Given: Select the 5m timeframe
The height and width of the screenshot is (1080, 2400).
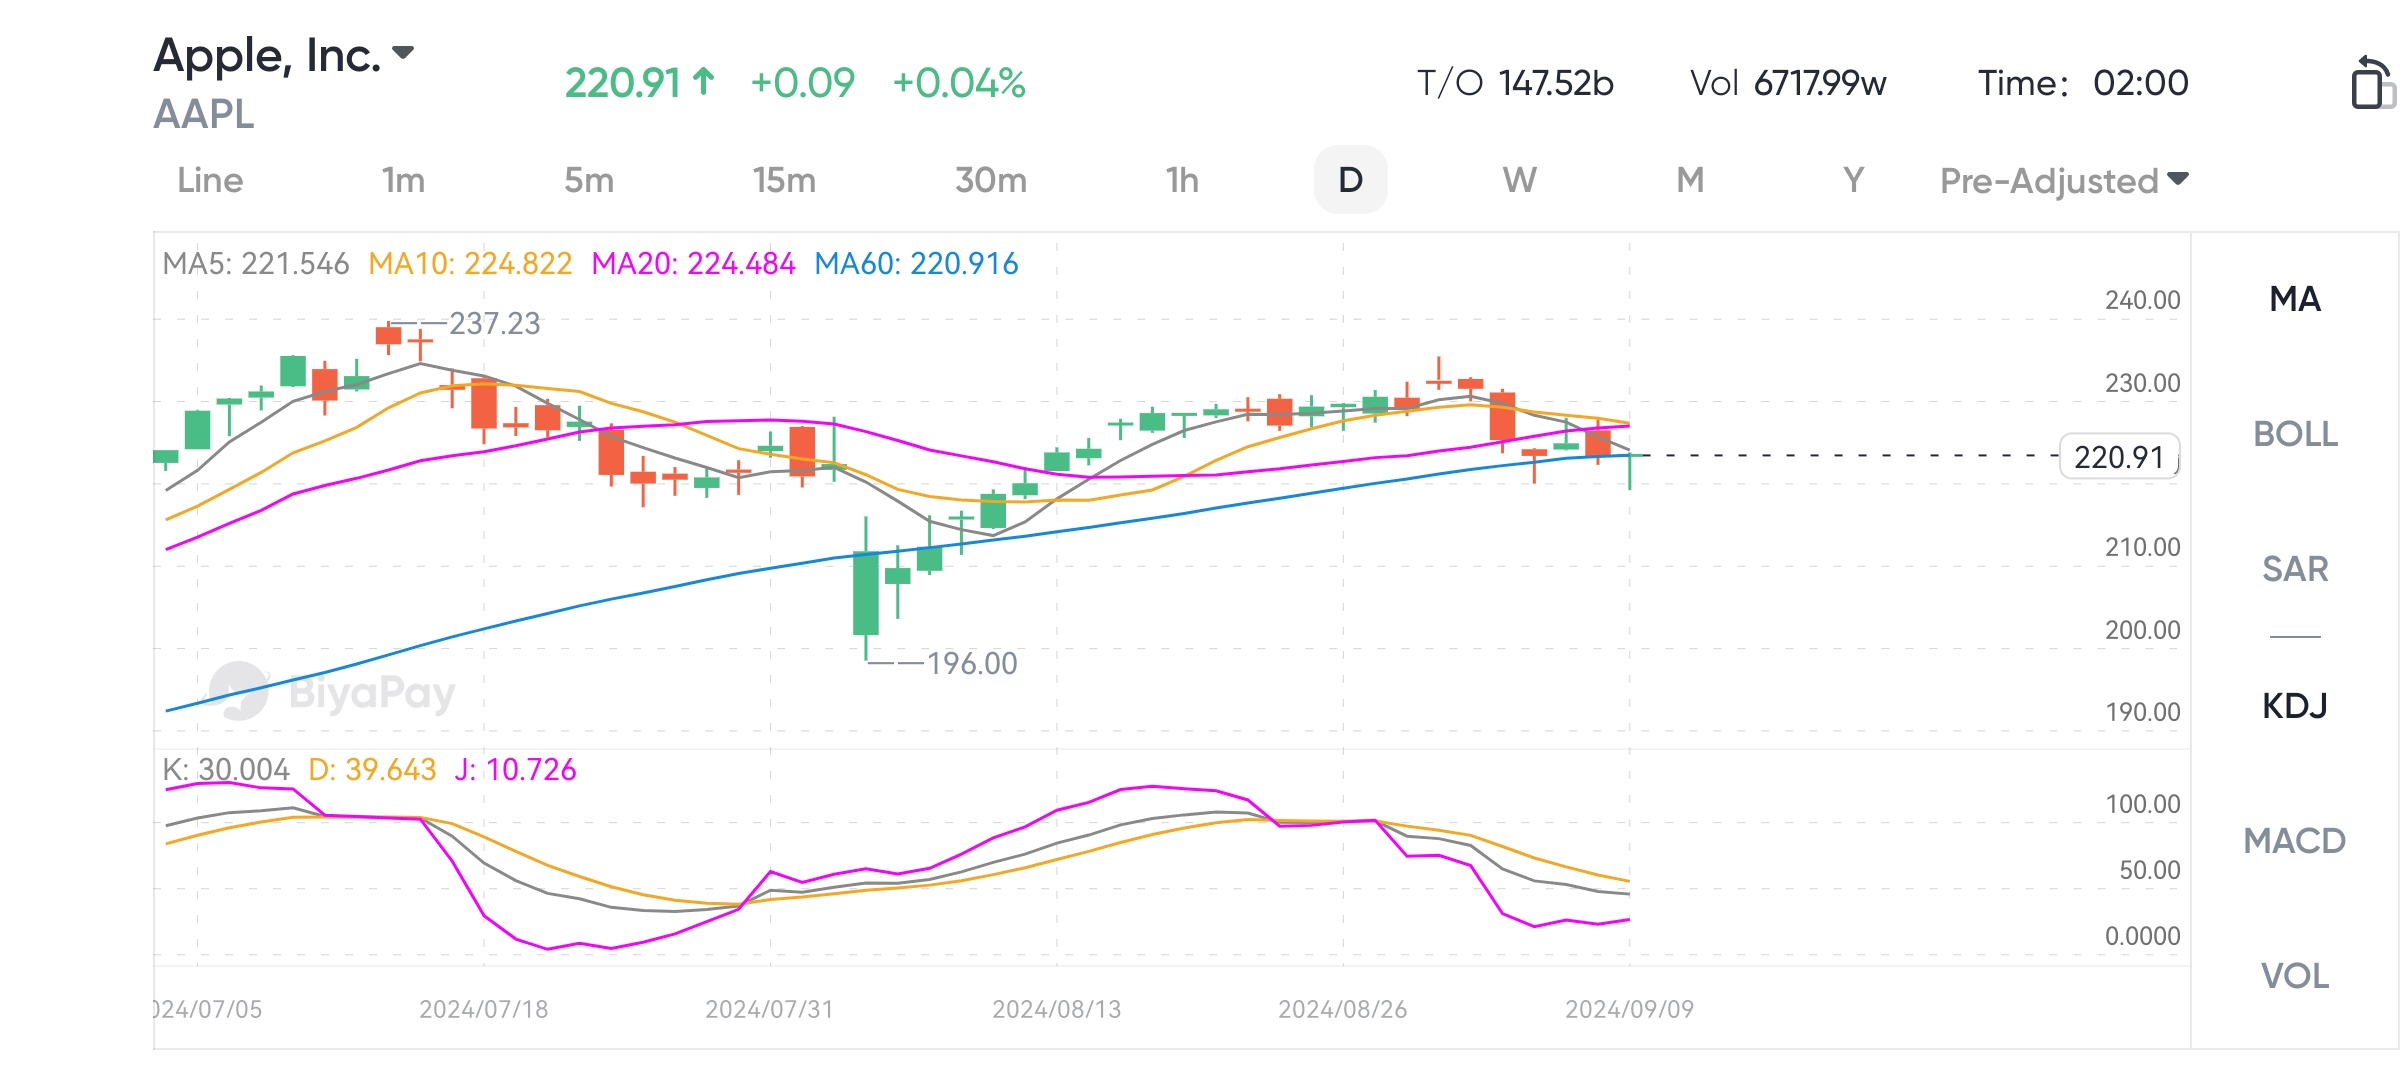Looking at the screenshot, I should (589, 180).
